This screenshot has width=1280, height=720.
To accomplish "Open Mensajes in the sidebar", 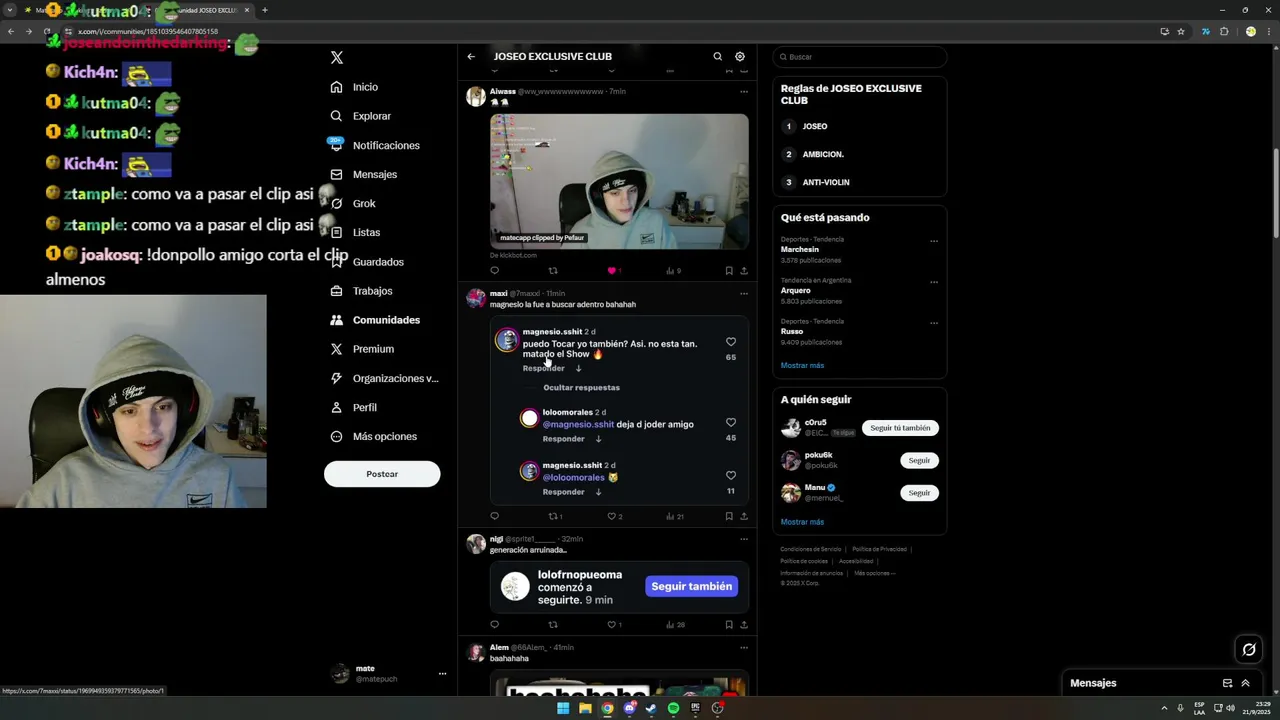I will (x=363, y=174).
